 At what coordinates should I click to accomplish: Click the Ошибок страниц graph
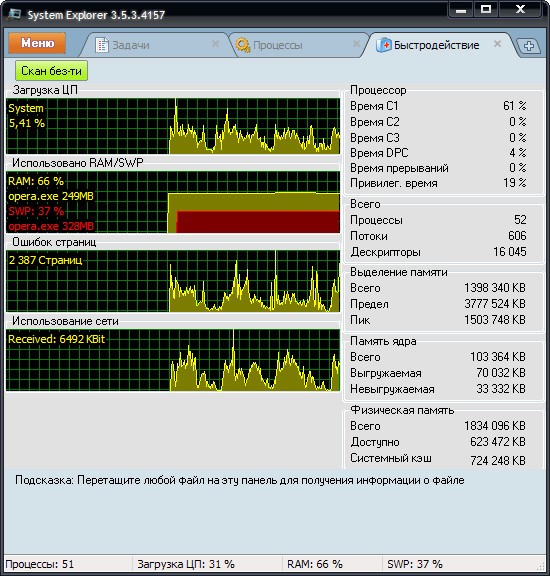click(x=173, y=281)
